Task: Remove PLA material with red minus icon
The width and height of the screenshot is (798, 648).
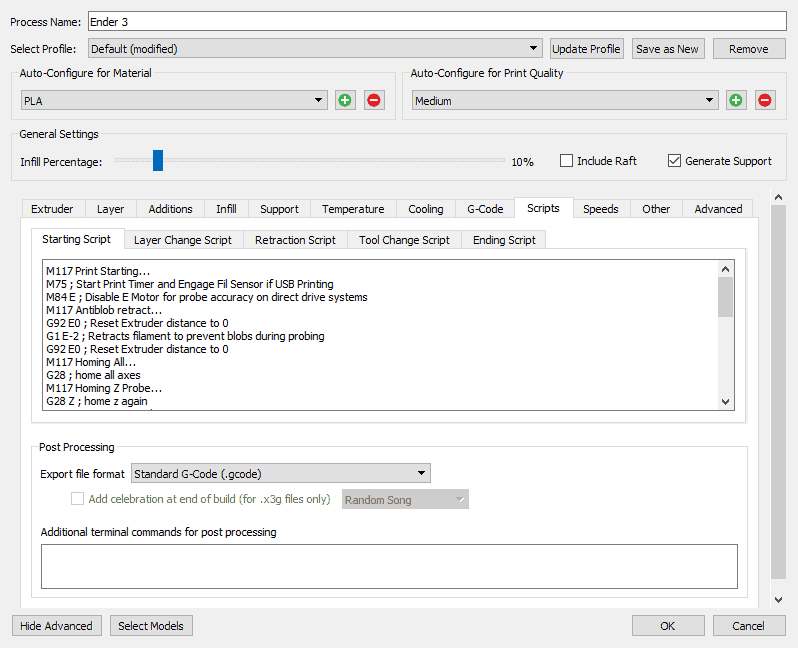Action: (374, 100)
